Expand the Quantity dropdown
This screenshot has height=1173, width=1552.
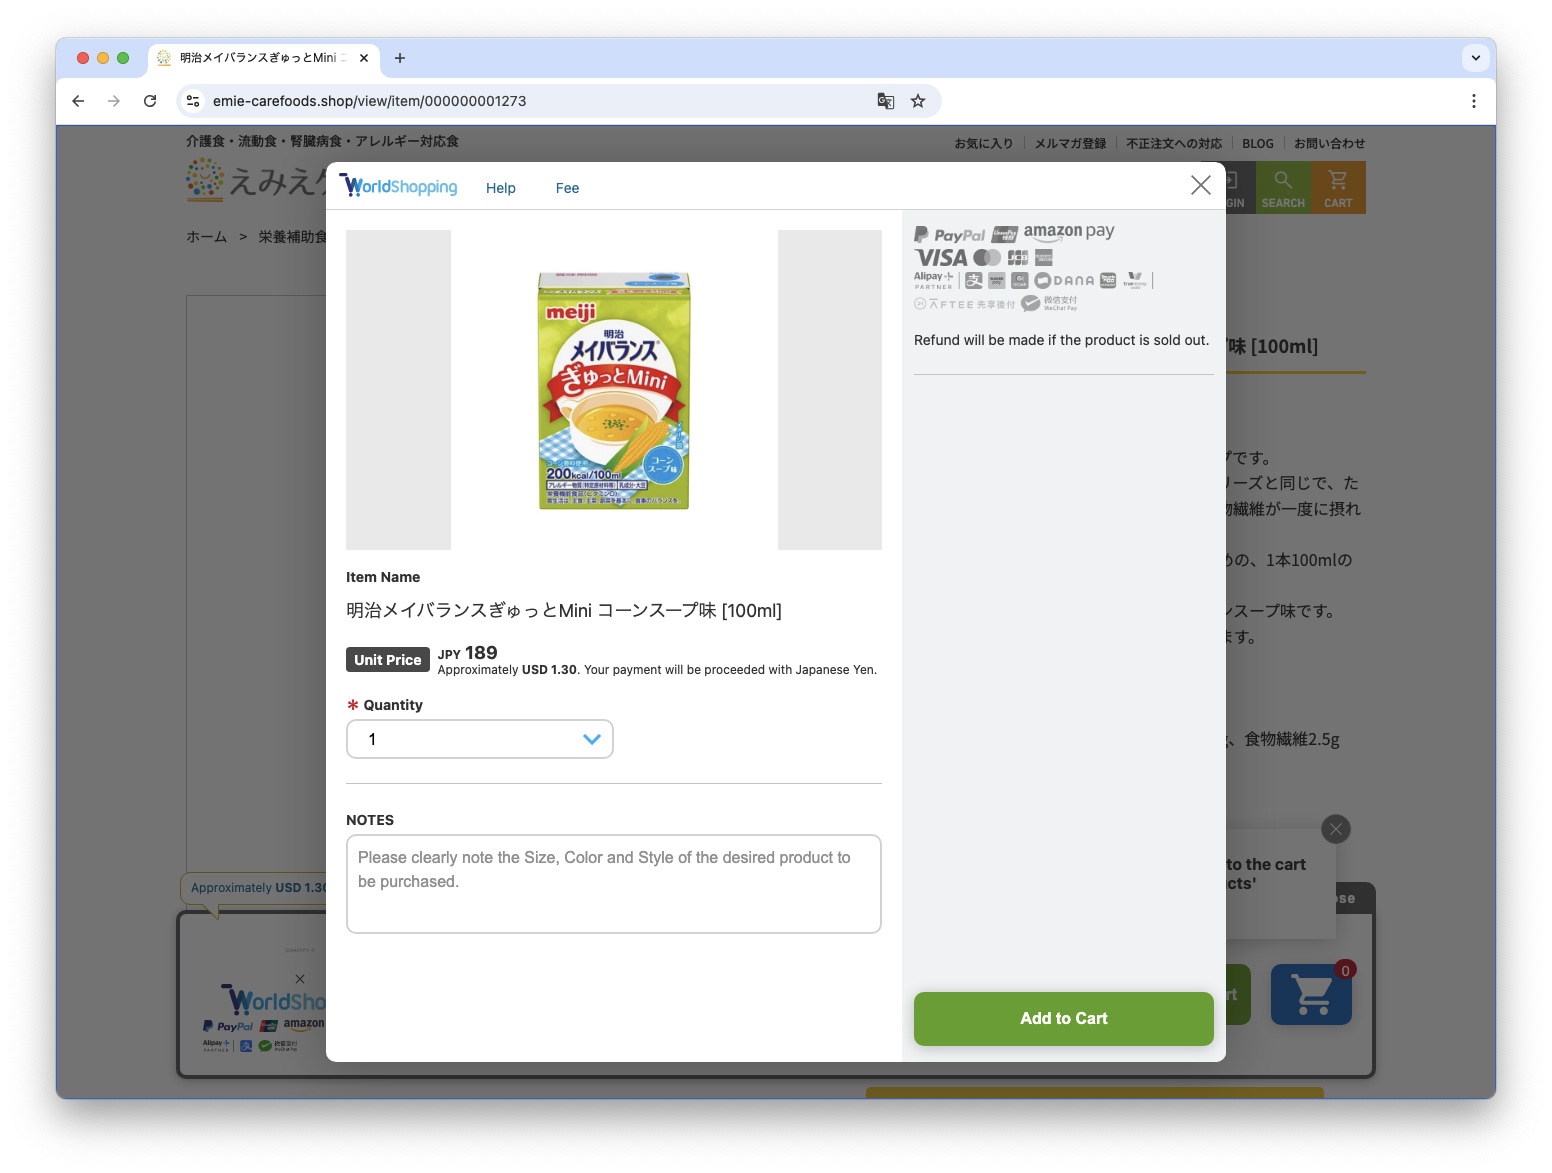point(480,739)
